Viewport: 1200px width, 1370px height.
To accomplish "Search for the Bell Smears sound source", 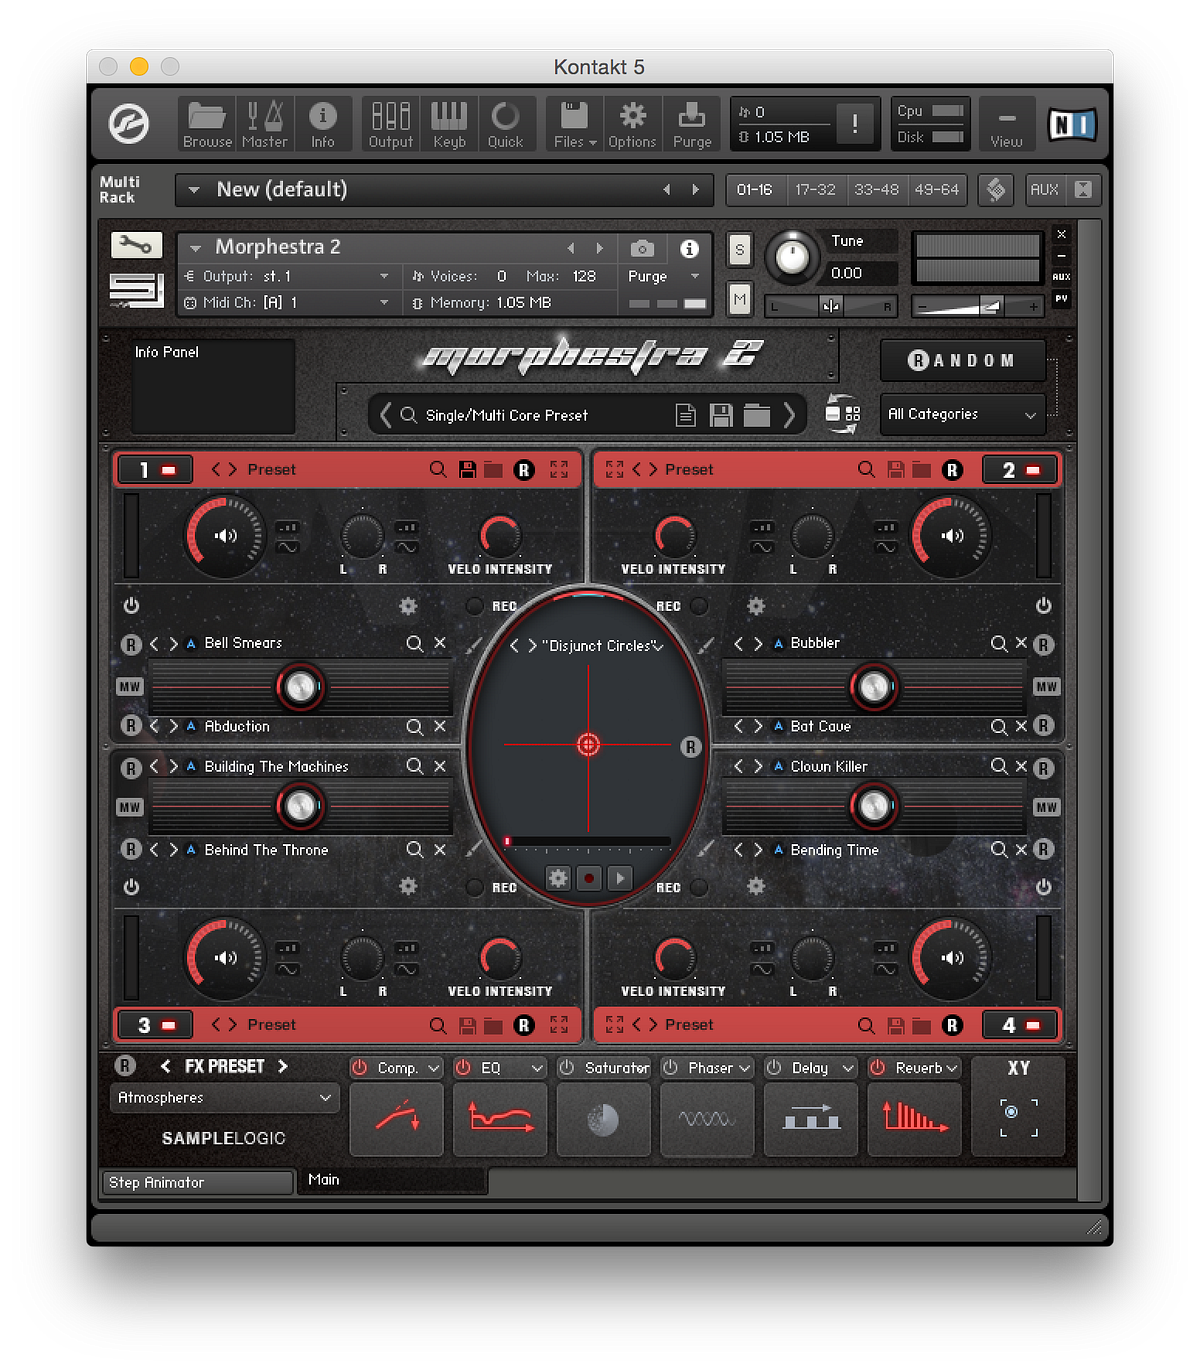I will 414,643.
